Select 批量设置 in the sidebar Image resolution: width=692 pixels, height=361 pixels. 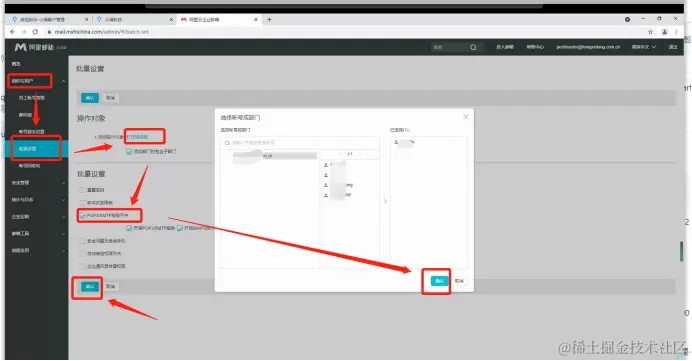(37, 149)
